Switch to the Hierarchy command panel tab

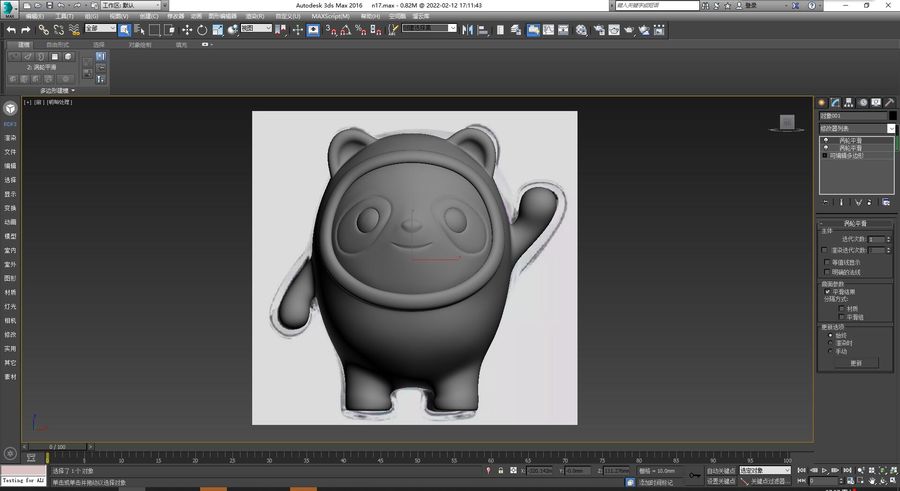848,102
